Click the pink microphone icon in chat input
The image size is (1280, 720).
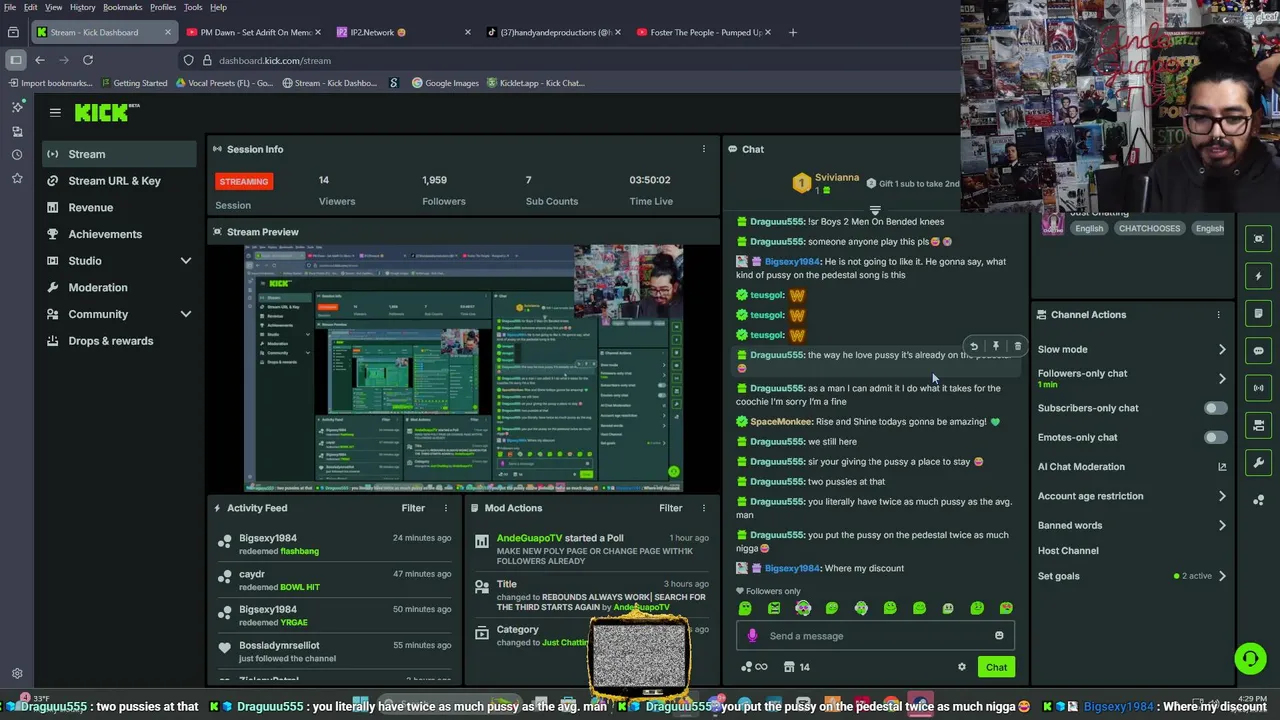pyautogui.click(x=753, y=636)
